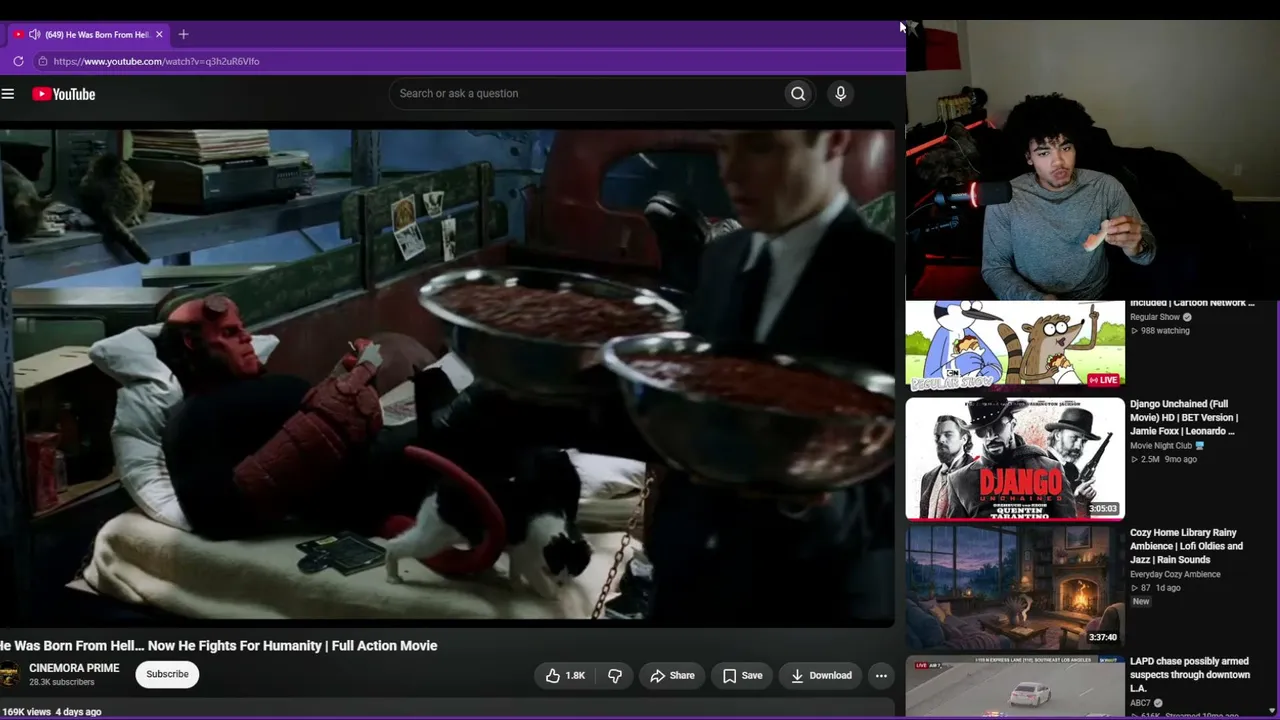1280x720 pixels.
Task: Focus the 'Search or ask a question' field
Action: click(x=588, y=94)
